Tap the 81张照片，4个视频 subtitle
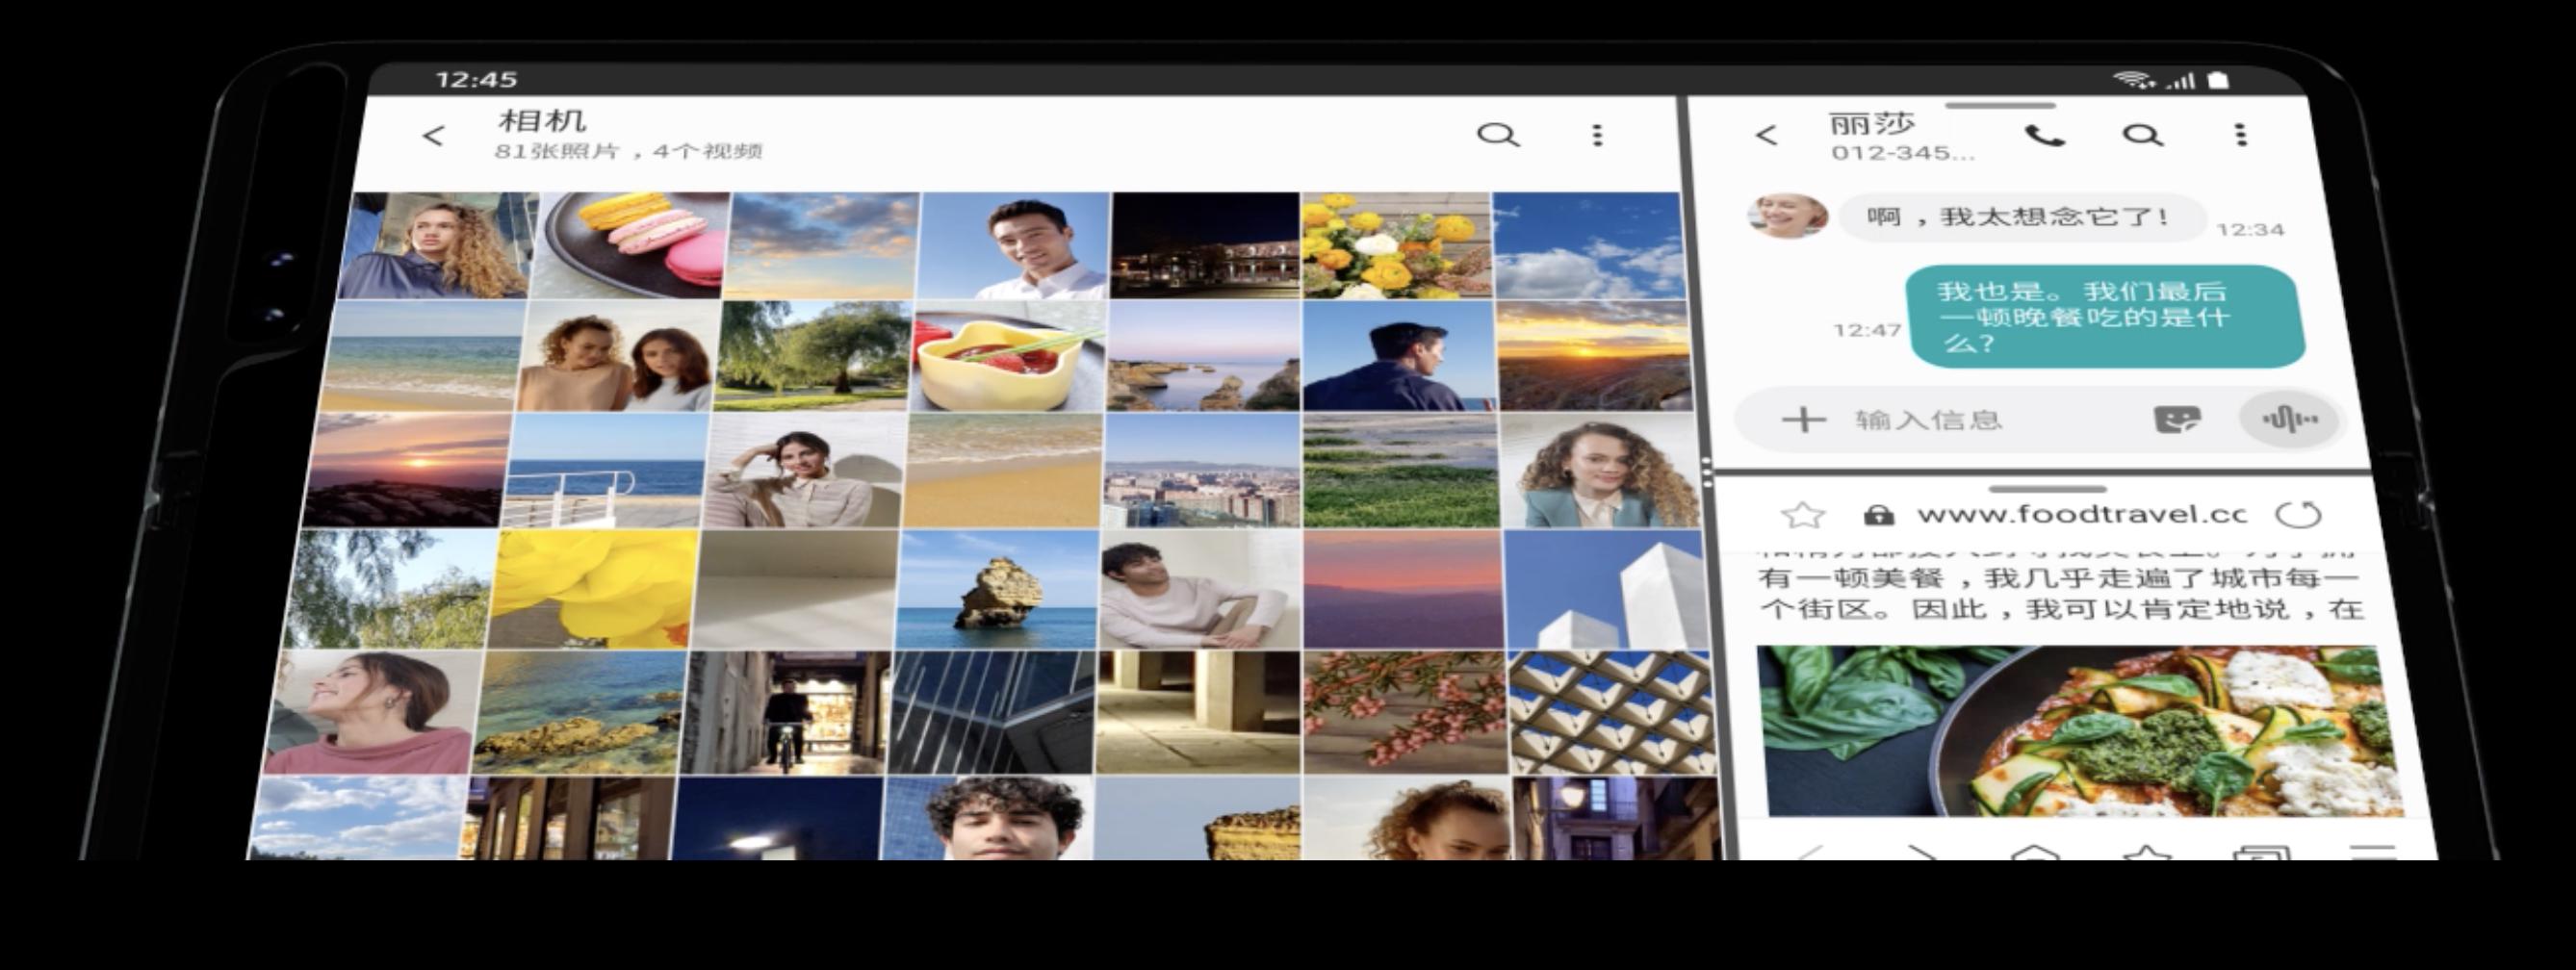 coord(628,151)
